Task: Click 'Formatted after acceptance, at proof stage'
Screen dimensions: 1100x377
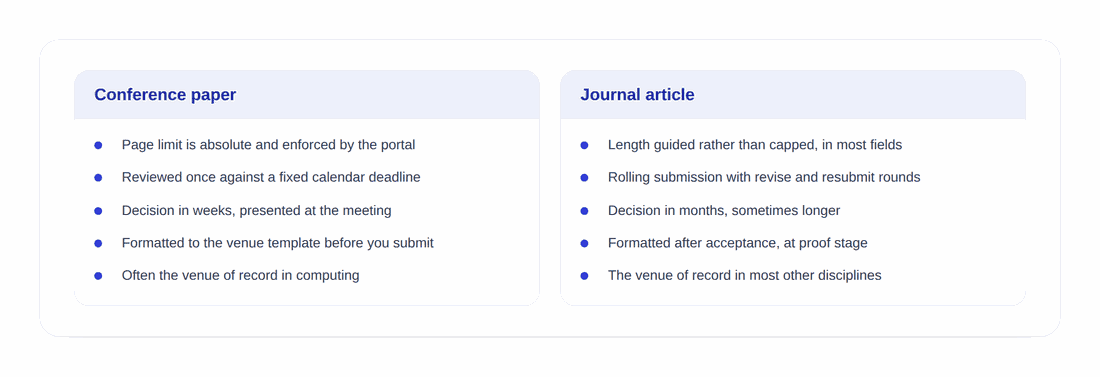Action: [737, 242]
